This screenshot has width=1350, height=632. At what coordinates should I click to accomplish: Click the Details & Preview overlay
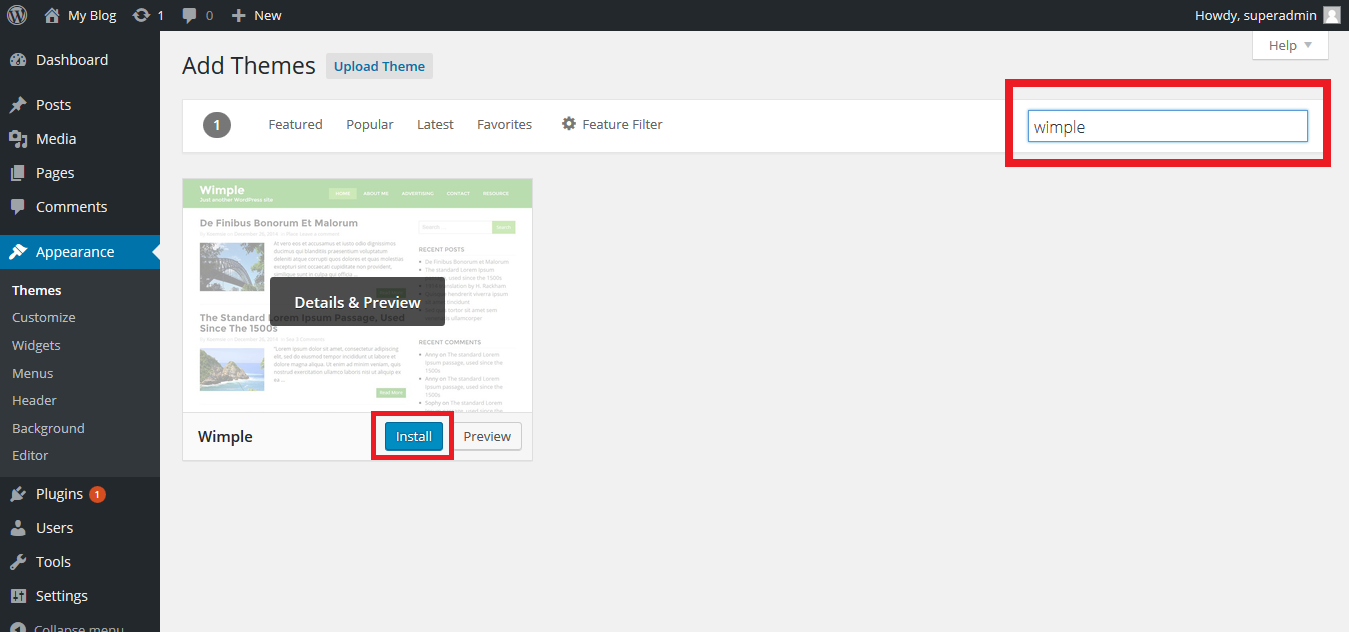pyautogui.click(x=357, y=302)
